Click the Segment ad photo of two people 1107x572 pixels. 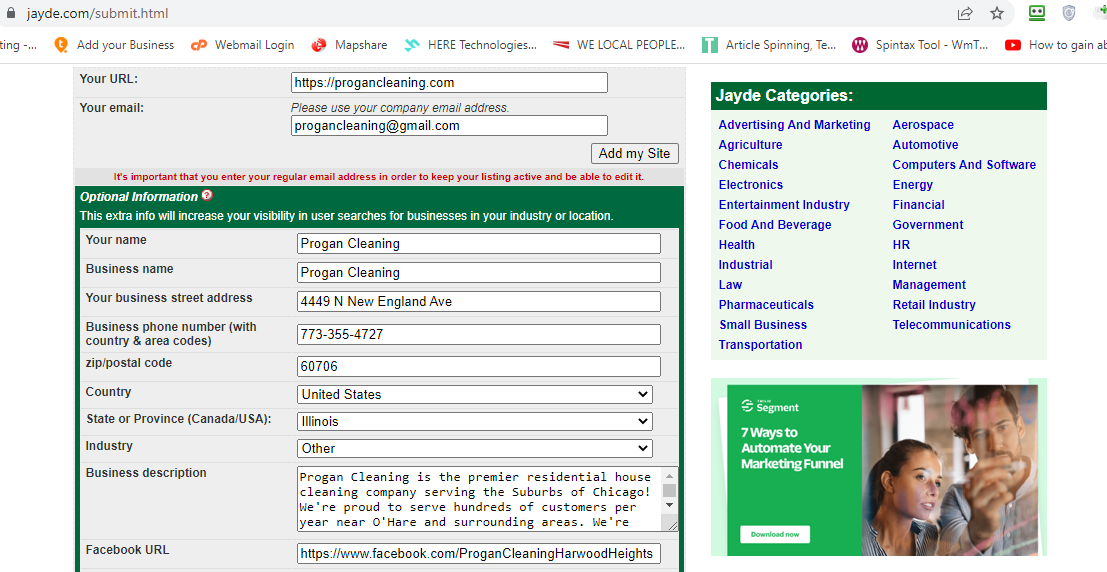click(x=950, y=470)
